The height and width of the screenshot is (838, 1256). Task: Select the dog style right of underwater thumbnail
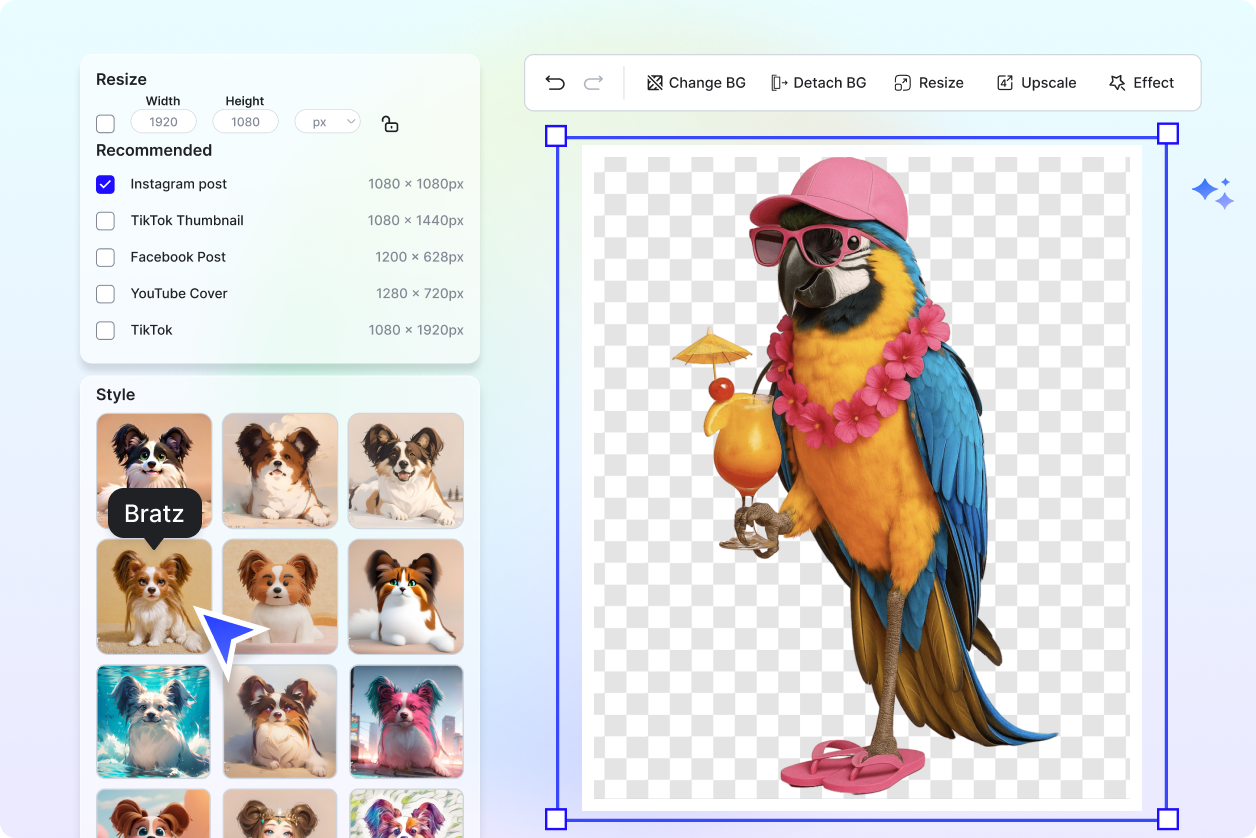click(x=280, y=722)
